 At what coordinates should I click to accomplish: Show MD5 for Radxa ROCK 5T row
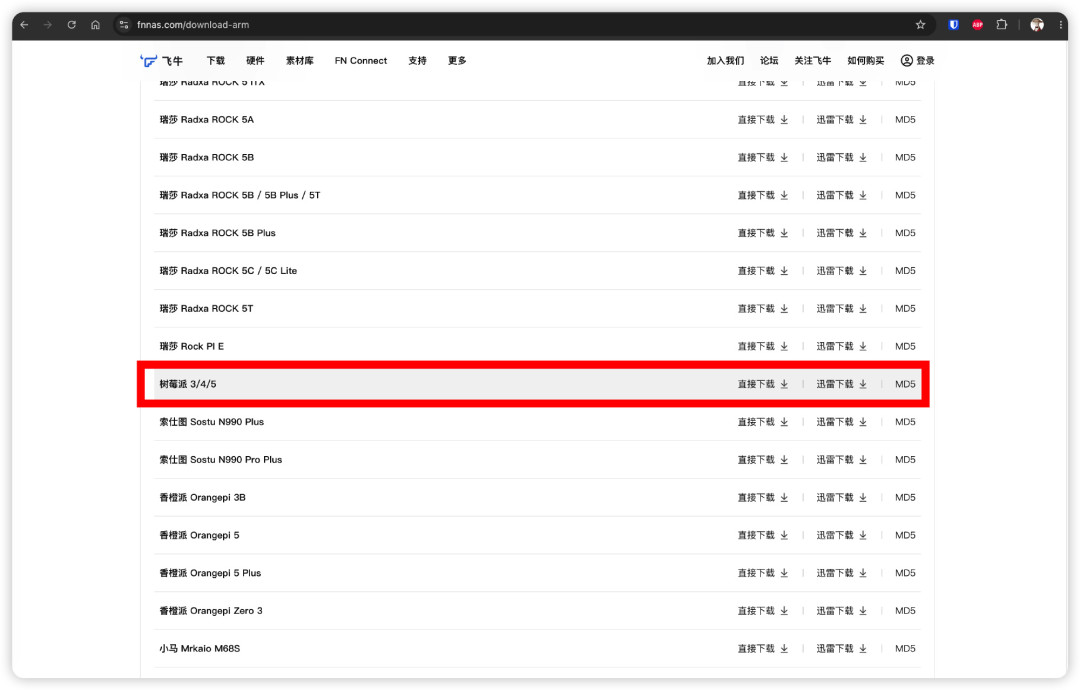coord(905,309)
